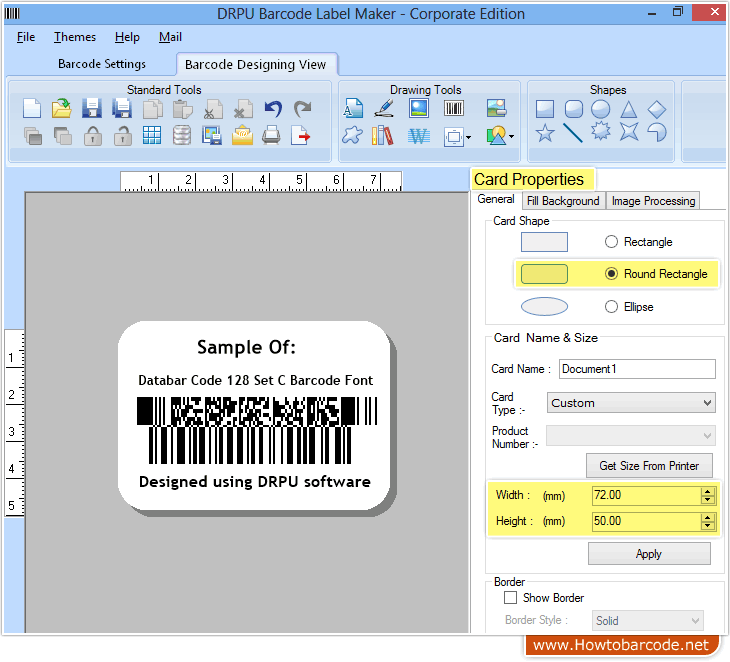Switch to the Barcode Settings tab
Image resolution: width=730 pixels, height=662 pixels.
[x=101, y=64]
